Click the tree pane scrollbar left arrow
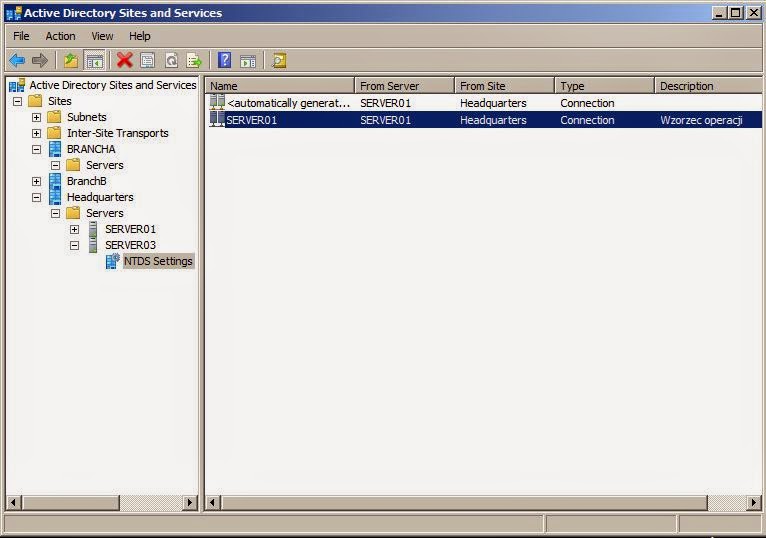 pos(13,502)
